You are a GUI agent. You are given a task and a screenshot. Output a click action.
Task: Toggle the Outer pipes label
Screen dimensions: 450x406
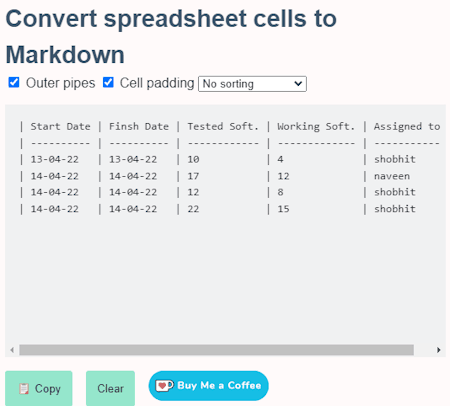(60, 83)
